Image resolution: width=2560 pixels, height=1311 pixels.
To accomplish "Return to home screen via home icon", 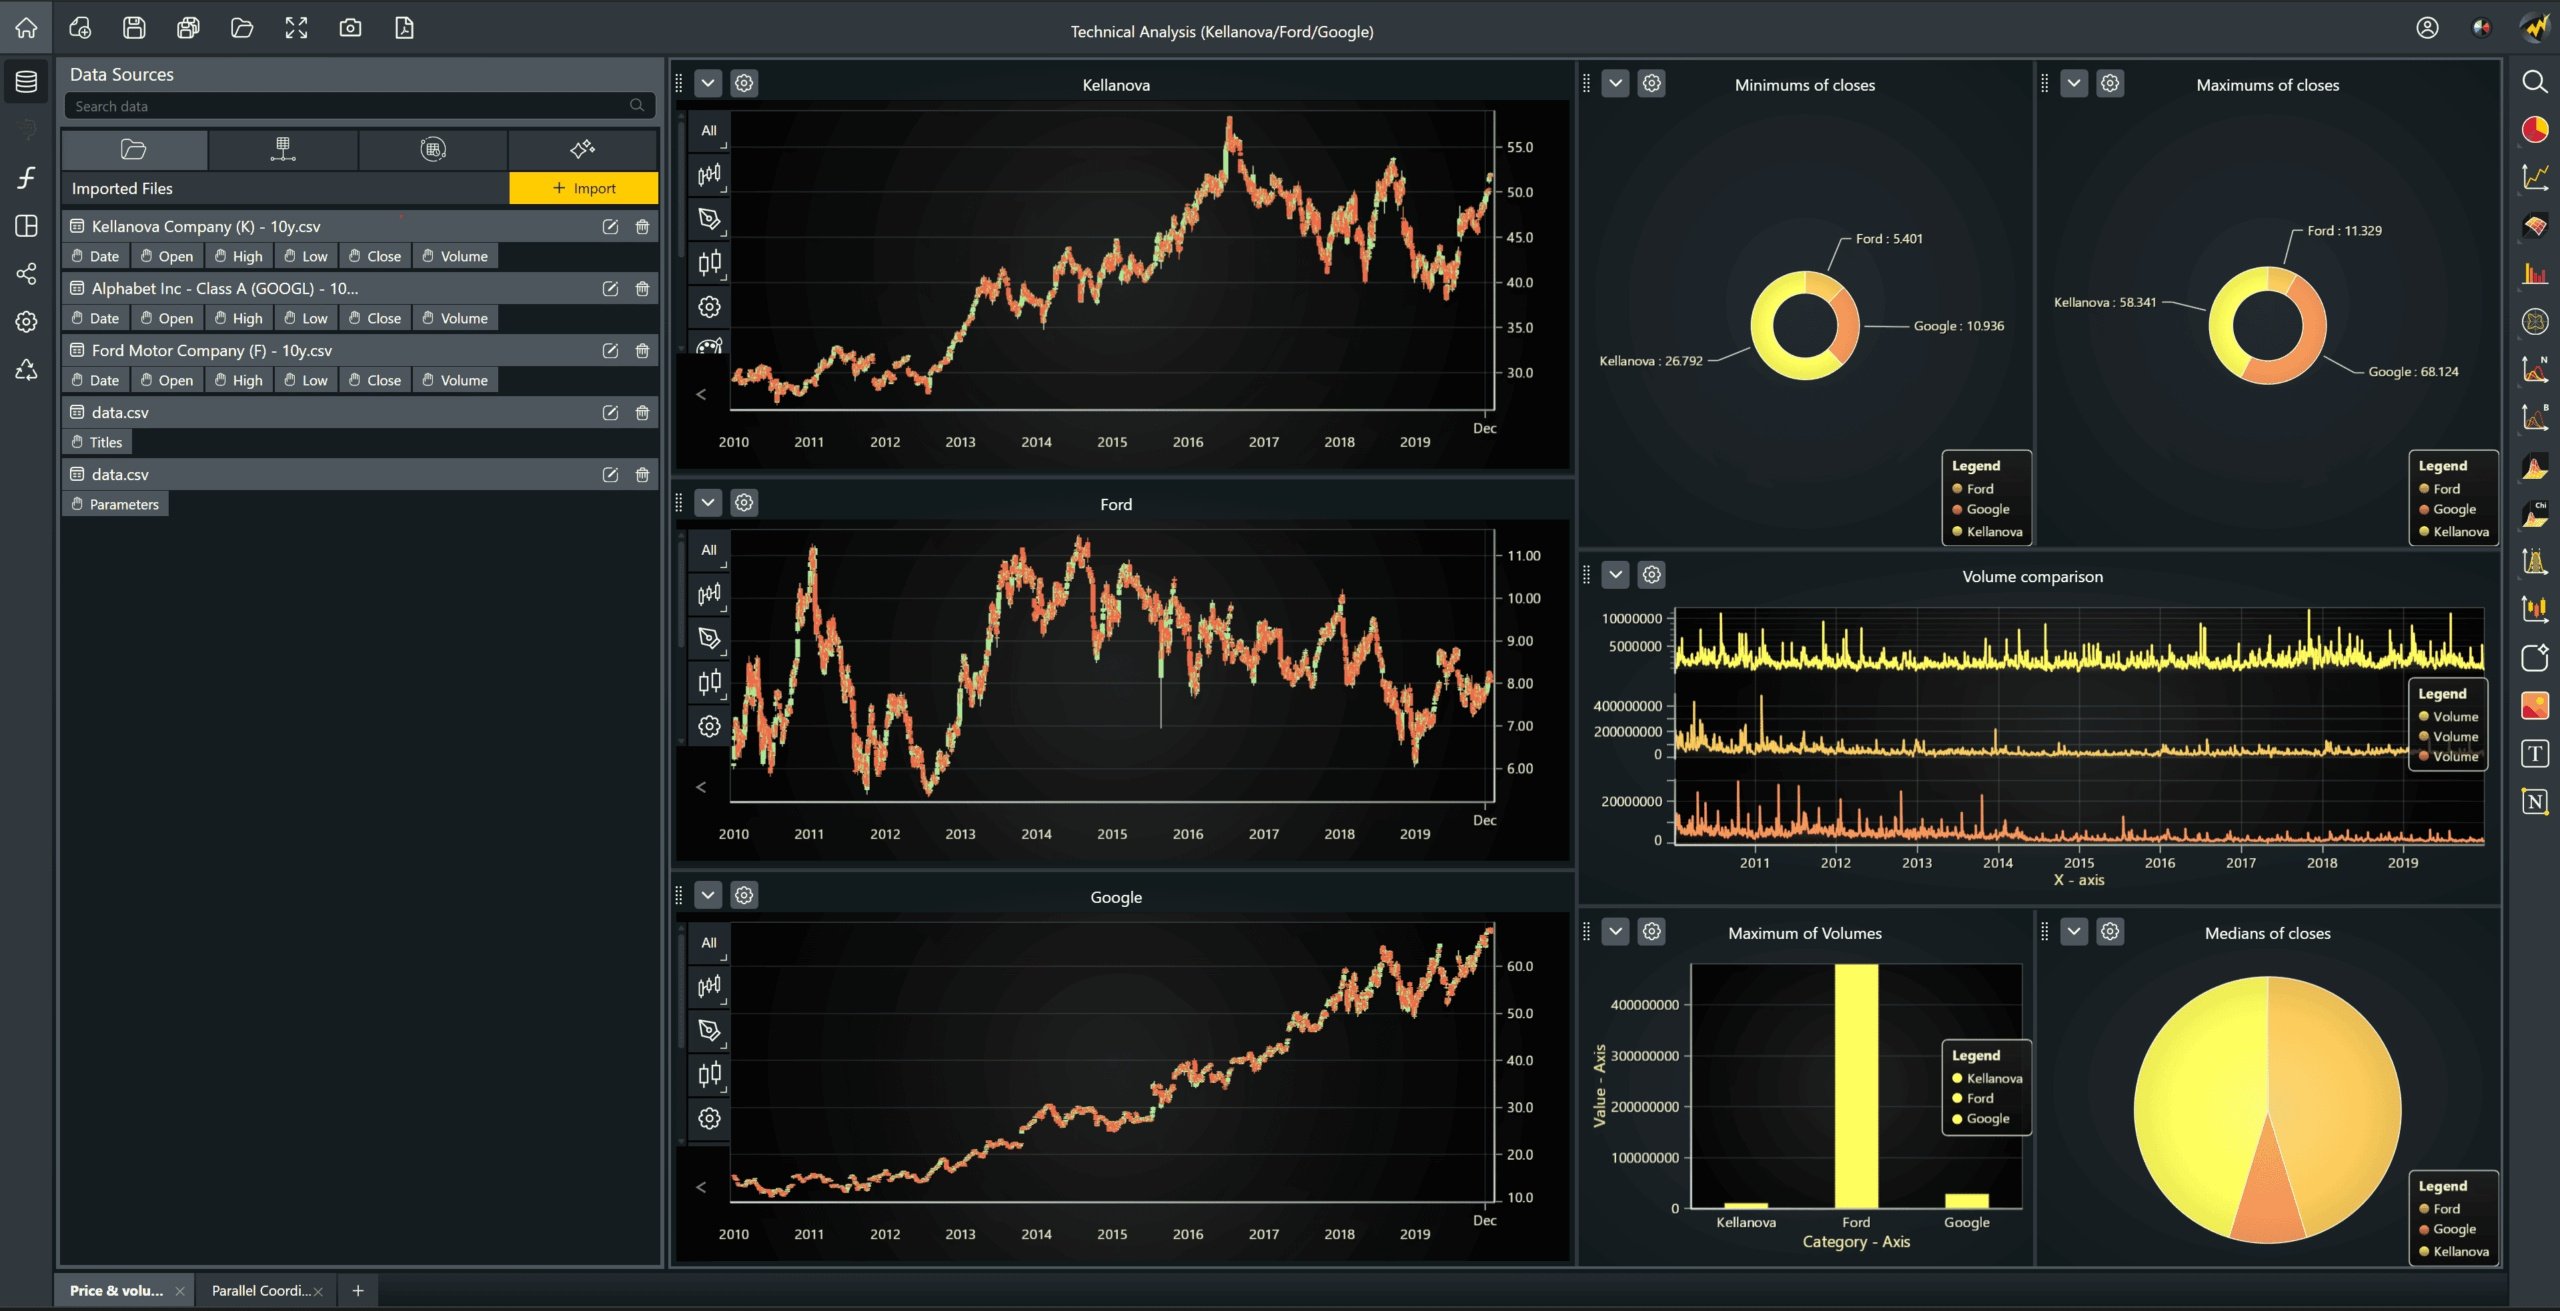I will click(x=26, y=28).
